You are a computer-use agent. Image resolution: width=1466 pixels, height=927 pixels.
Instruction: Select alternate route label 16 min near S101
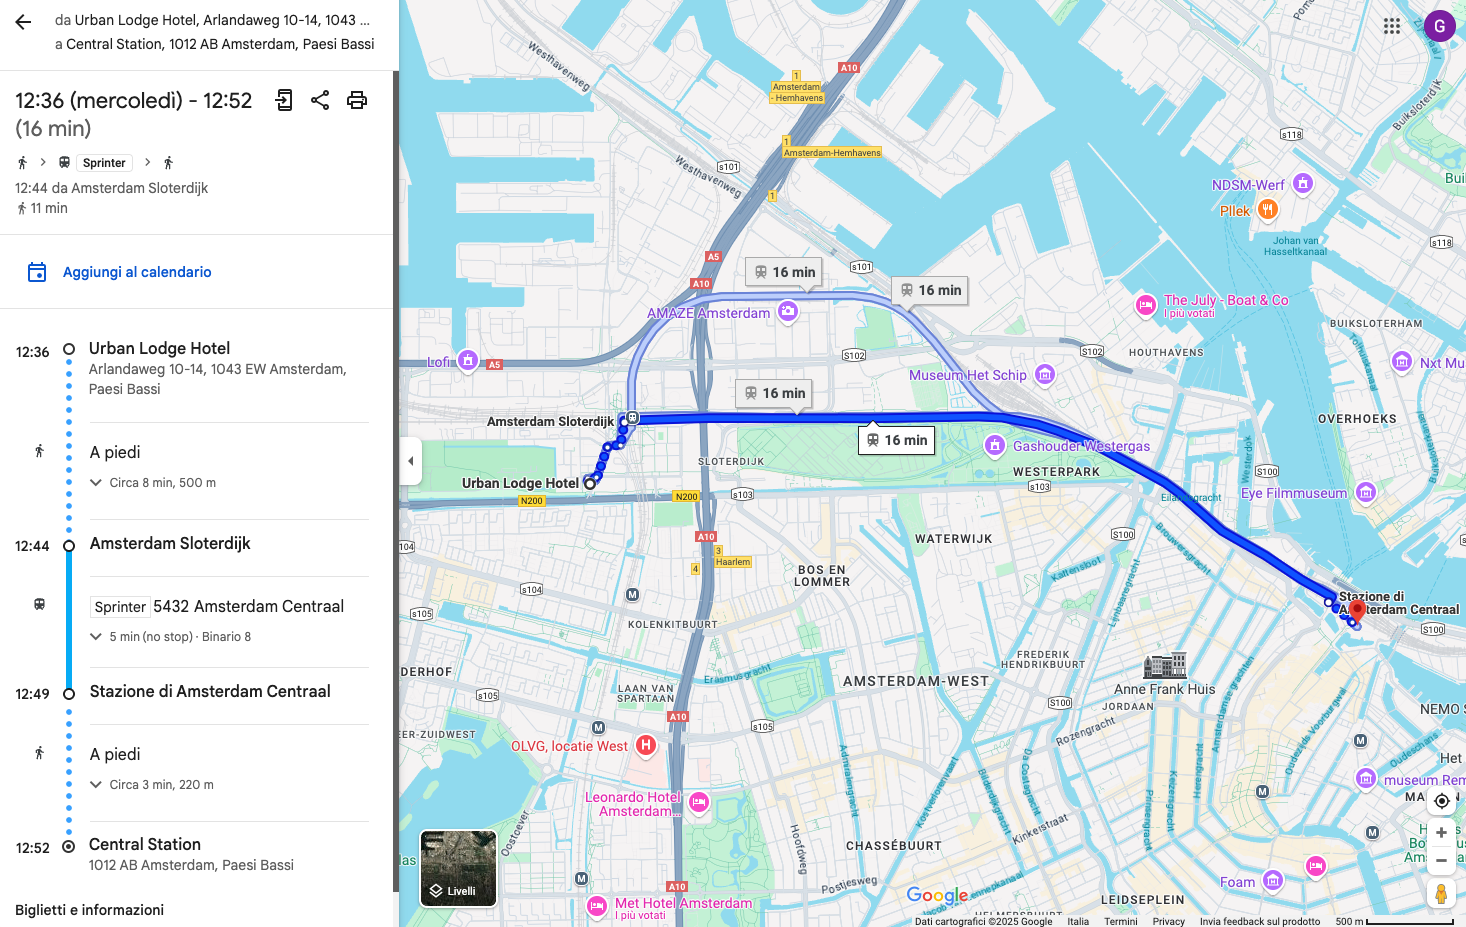click(x=785, y=272)
